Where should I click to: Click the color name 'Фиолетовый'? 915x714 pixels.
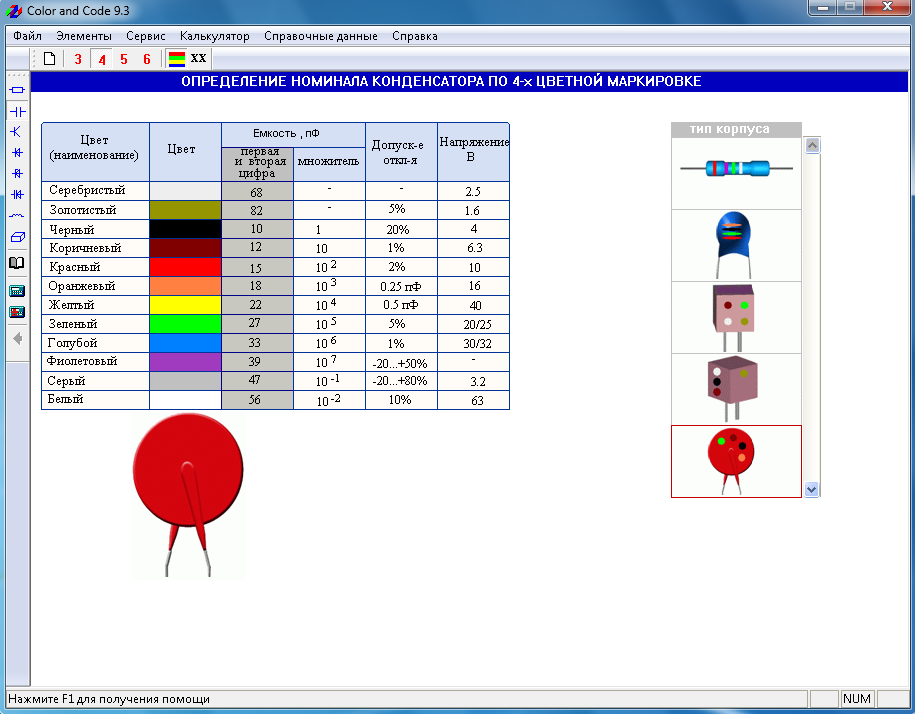82,361
